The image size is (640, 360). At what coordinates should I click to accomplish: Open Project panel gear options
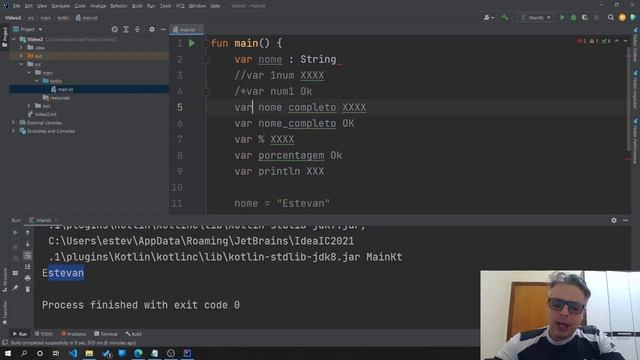click(152, 29)
